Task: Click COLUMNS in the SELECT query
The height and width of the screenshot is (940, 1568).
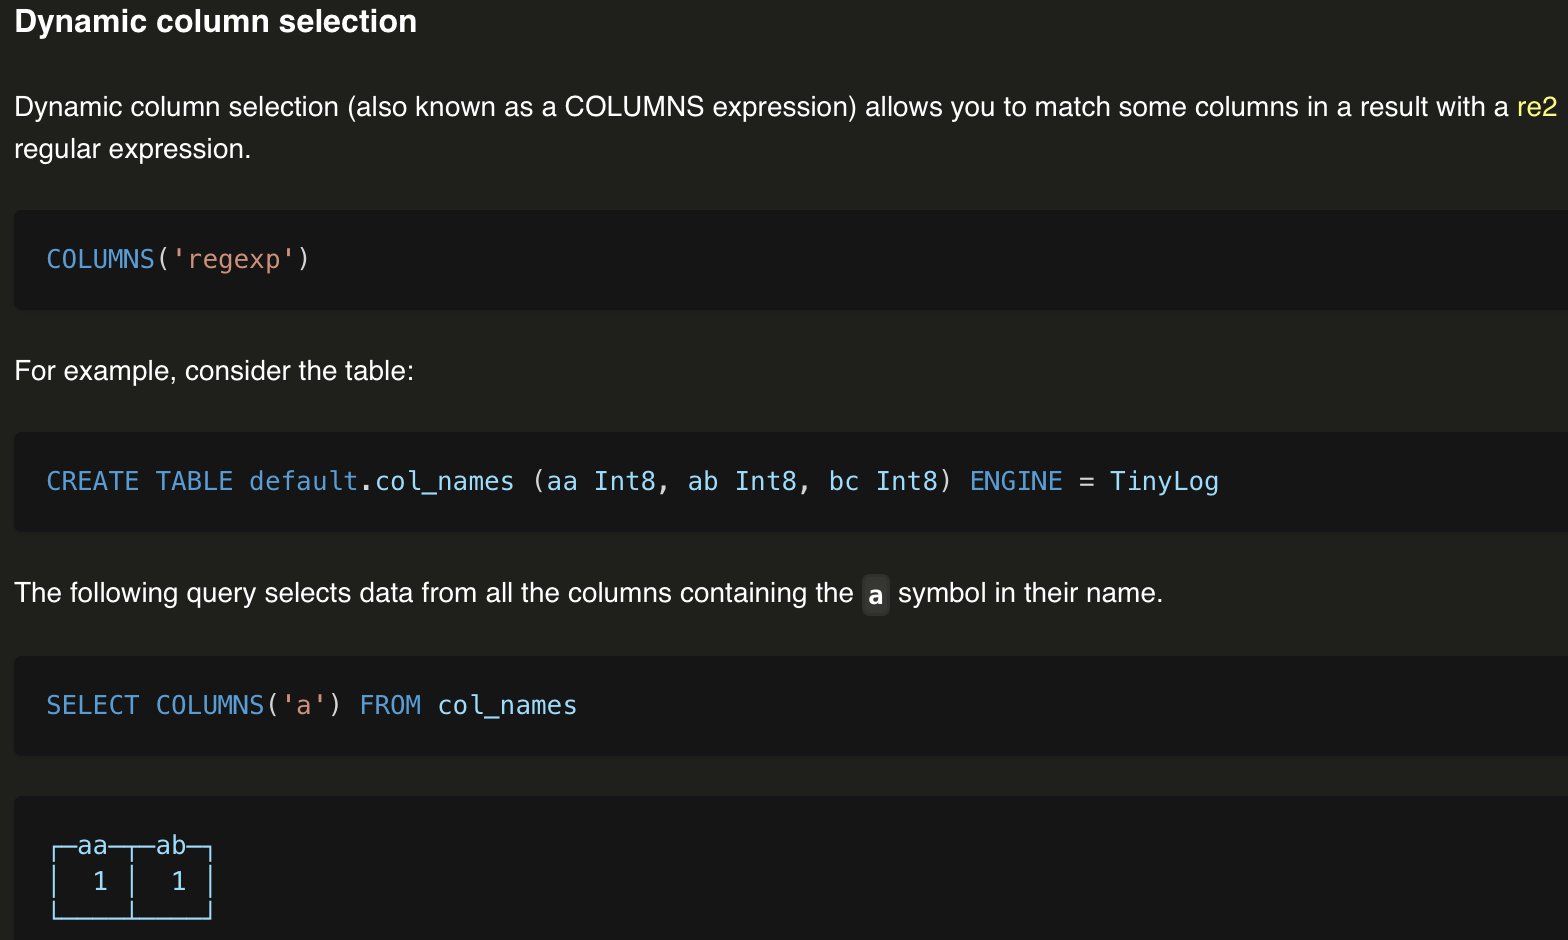Action: point(209,705)
